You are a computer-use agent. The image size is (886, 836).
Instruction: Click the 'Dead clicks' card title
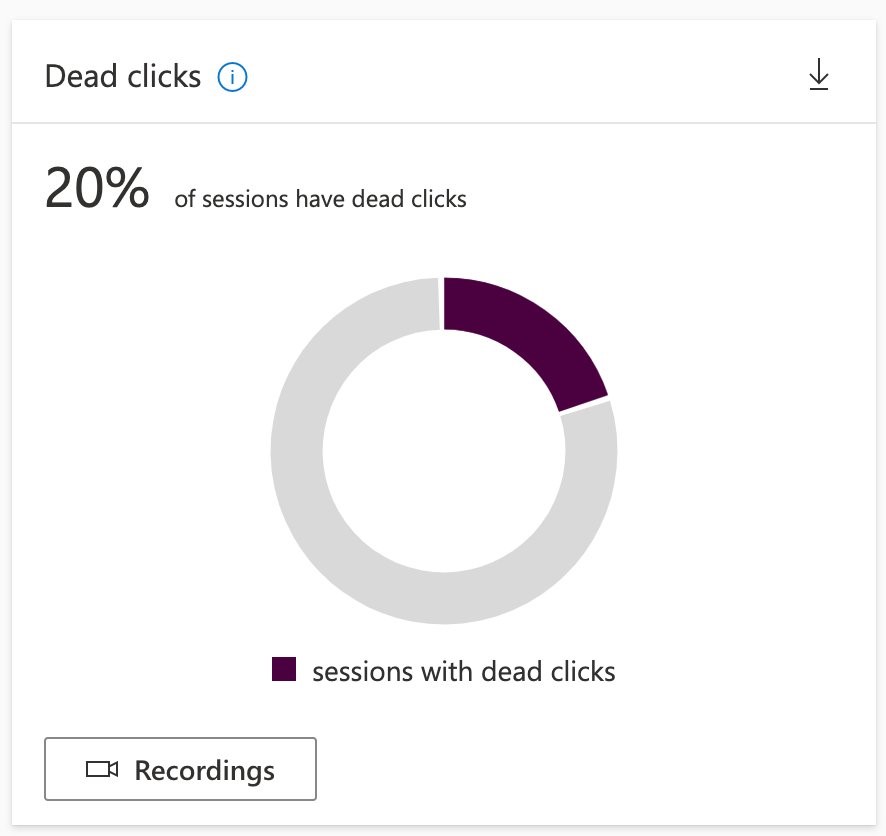123,76
